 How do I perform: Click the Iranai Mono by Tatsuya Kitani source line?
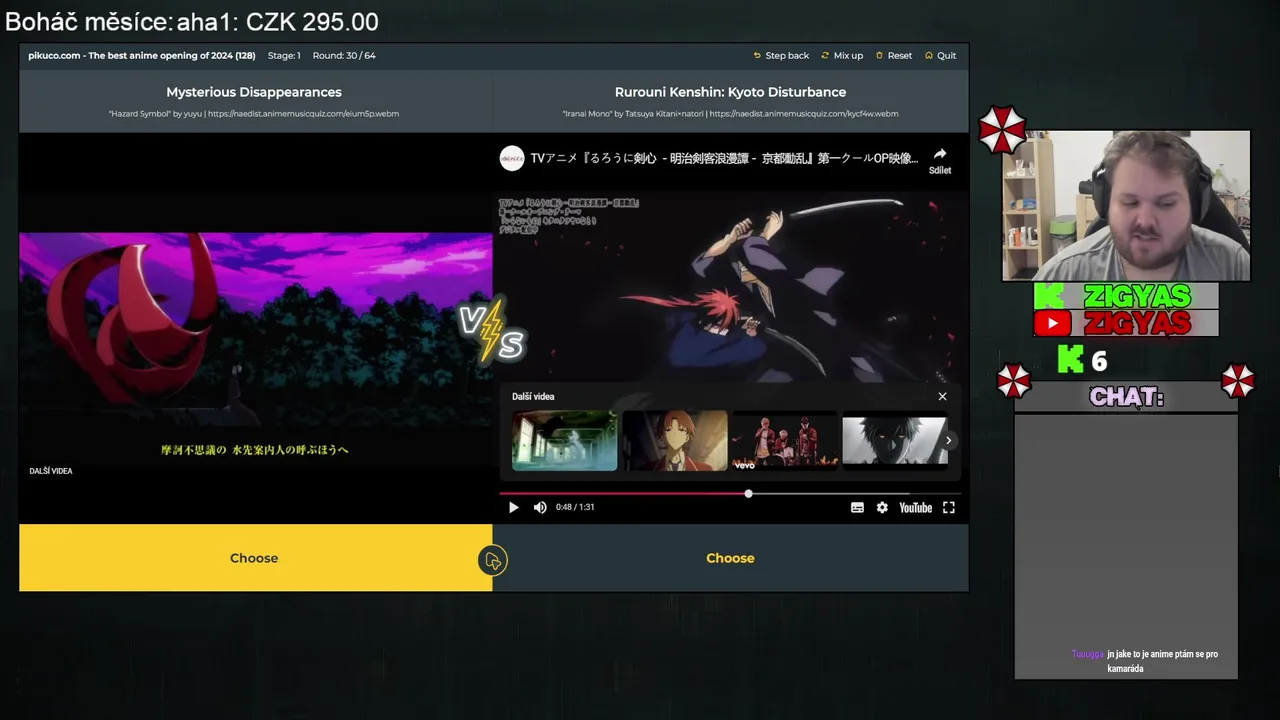tap(730, 114)
